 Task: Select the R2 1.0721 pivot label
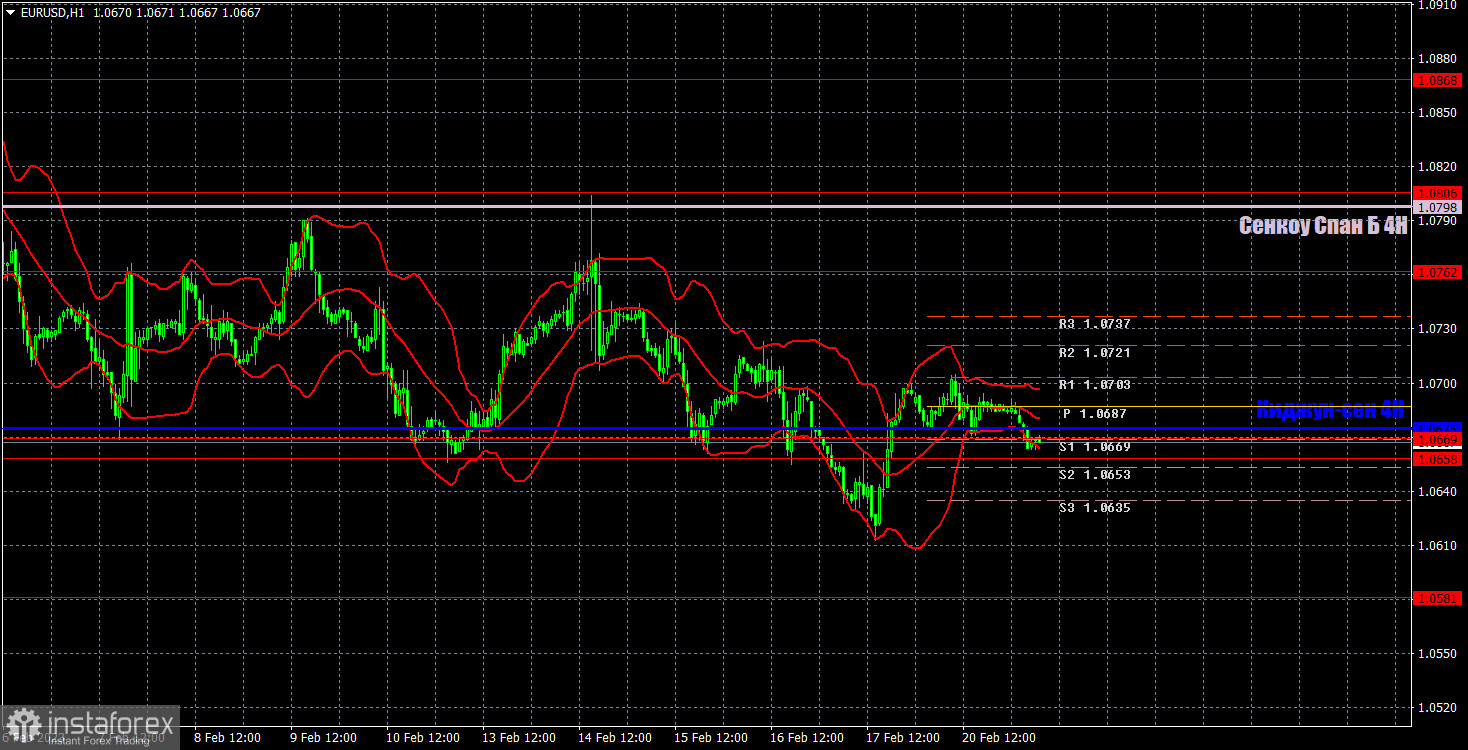[1095, 353]
